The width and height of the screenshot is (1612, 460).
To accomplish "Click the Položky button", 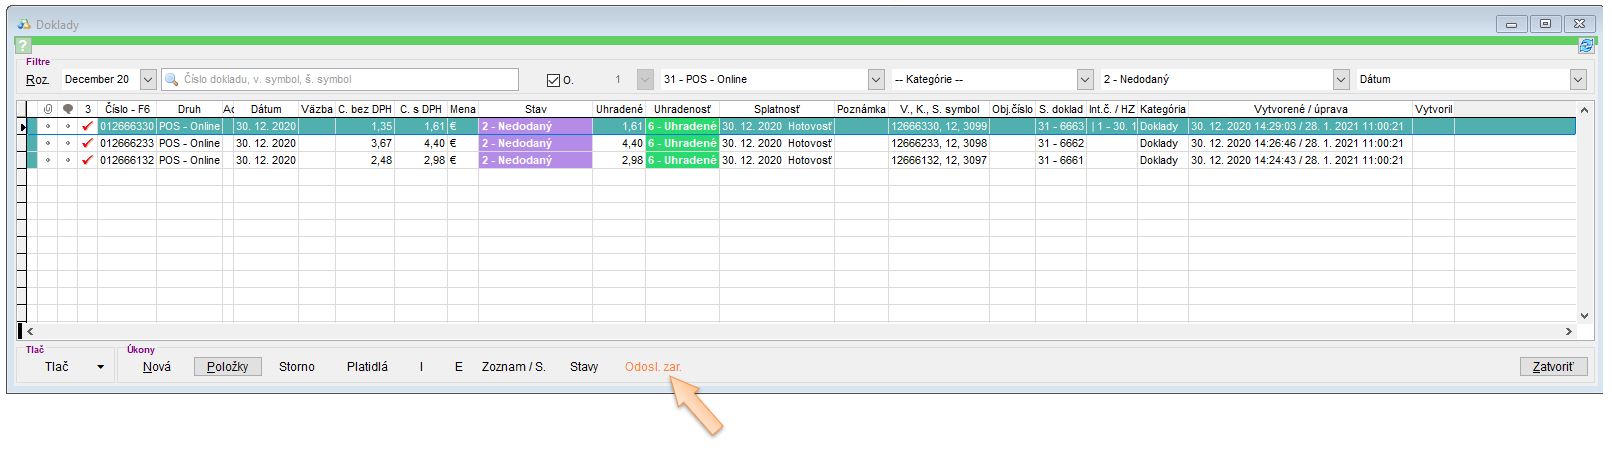I will point(227,367).
